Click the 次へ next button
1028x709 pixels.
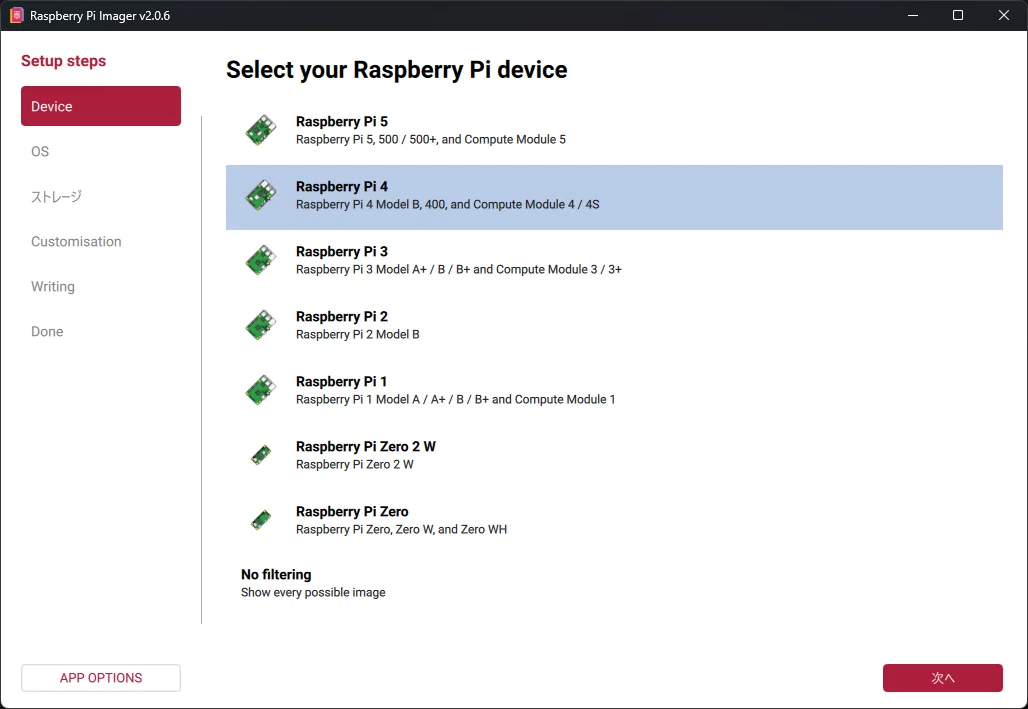[x=942, y=678]
